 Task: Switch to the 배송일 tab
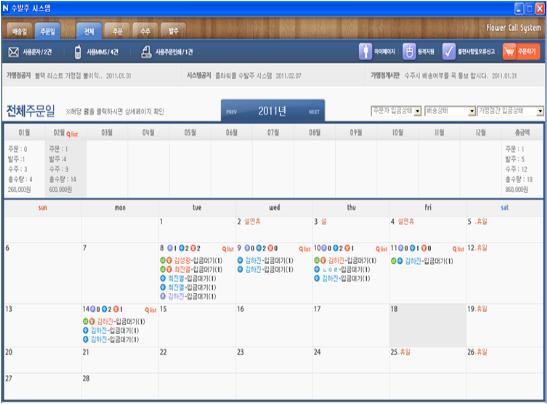click(19, 31)
